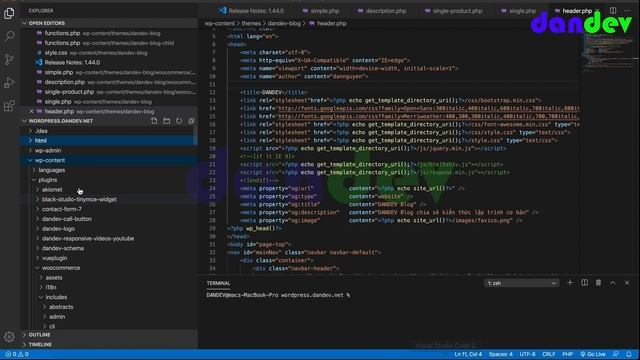This screenshot has height=360, width=640.
Task: Open style.css from Open Editors
Action: [x=109, y=53]
